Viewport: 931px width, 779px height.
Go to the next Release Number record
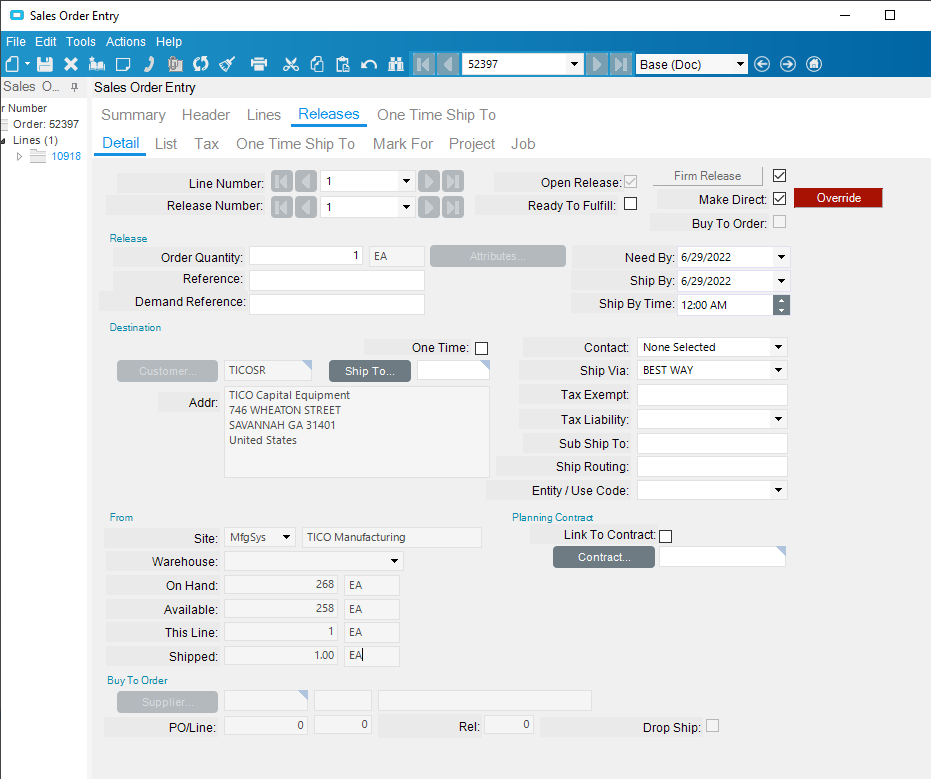click(x=429, y=207)
